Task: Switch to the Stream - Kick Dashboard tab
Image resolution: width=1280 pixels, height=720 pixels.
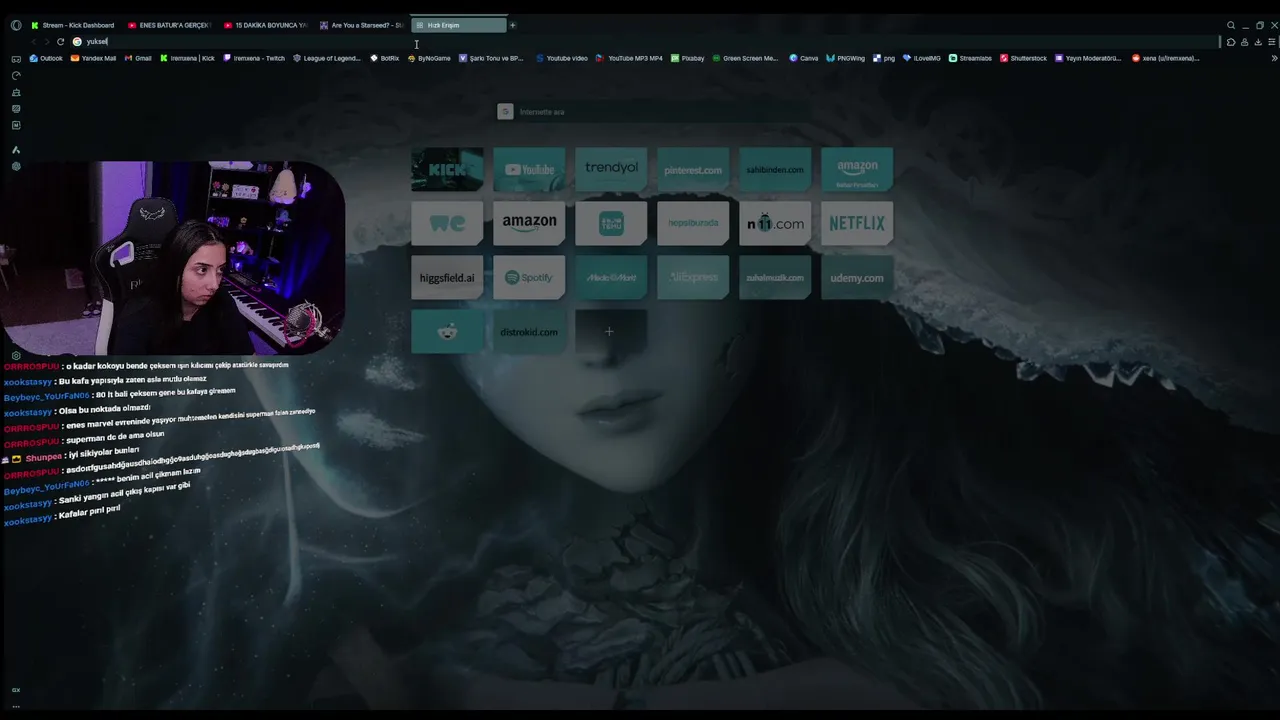Action: tap(72, 25)
